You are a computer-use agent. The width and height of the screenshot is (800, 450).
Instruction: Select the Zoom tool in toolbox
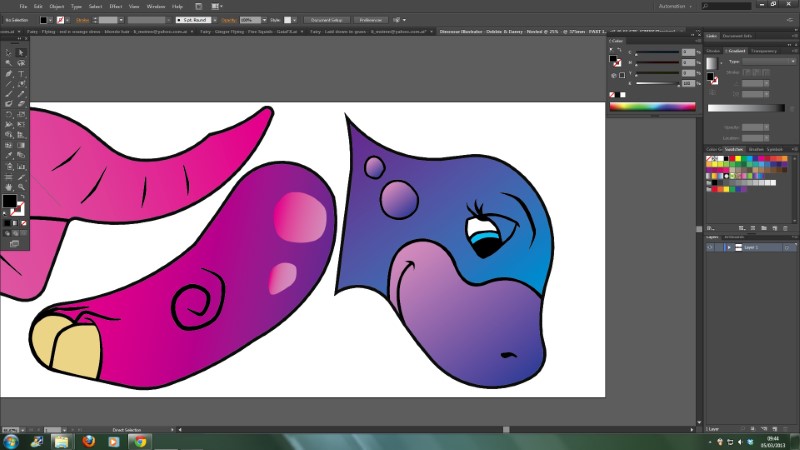pyautogui.click(x=21, y=186)
